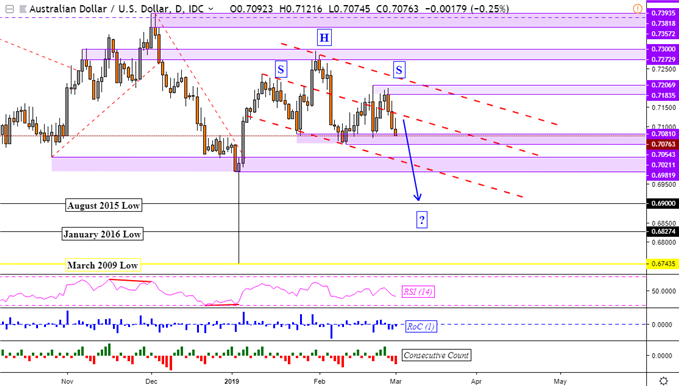679x386 pixels.
Task: Click the O0.70923 open value in header
Action: click(x=252, y=9)
